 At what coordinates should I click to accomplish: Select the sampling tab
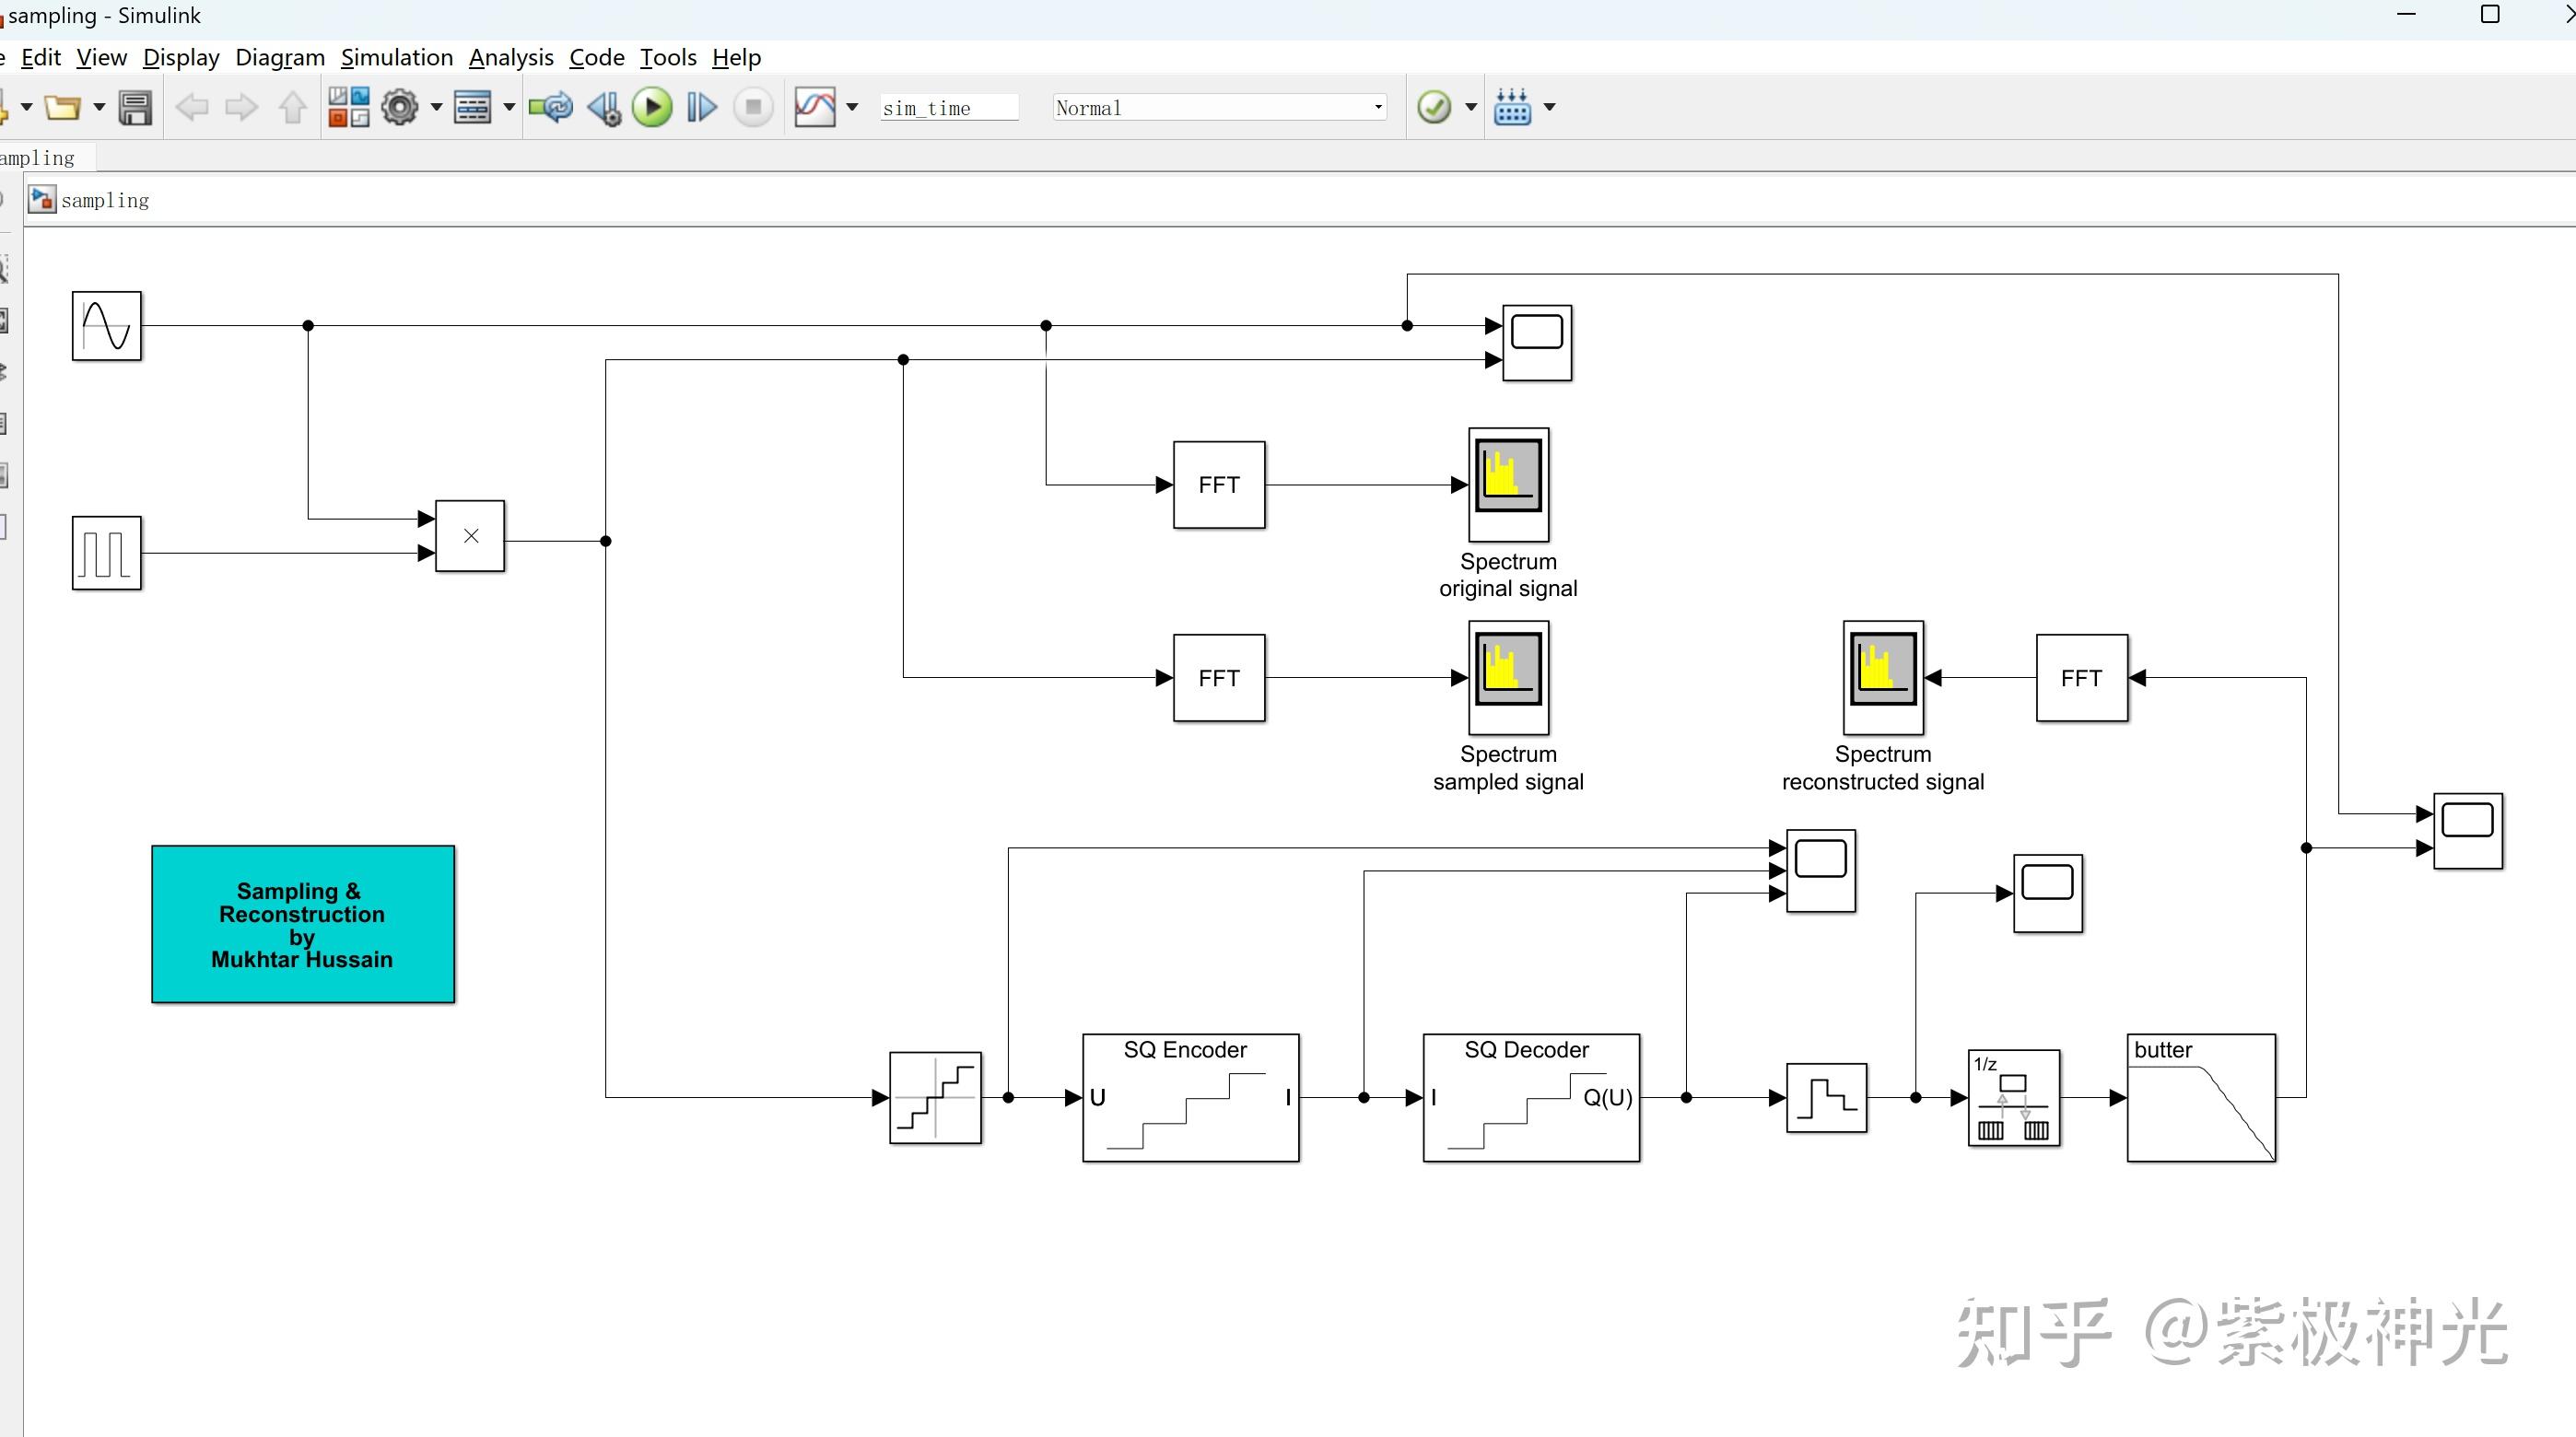point(36,157)
